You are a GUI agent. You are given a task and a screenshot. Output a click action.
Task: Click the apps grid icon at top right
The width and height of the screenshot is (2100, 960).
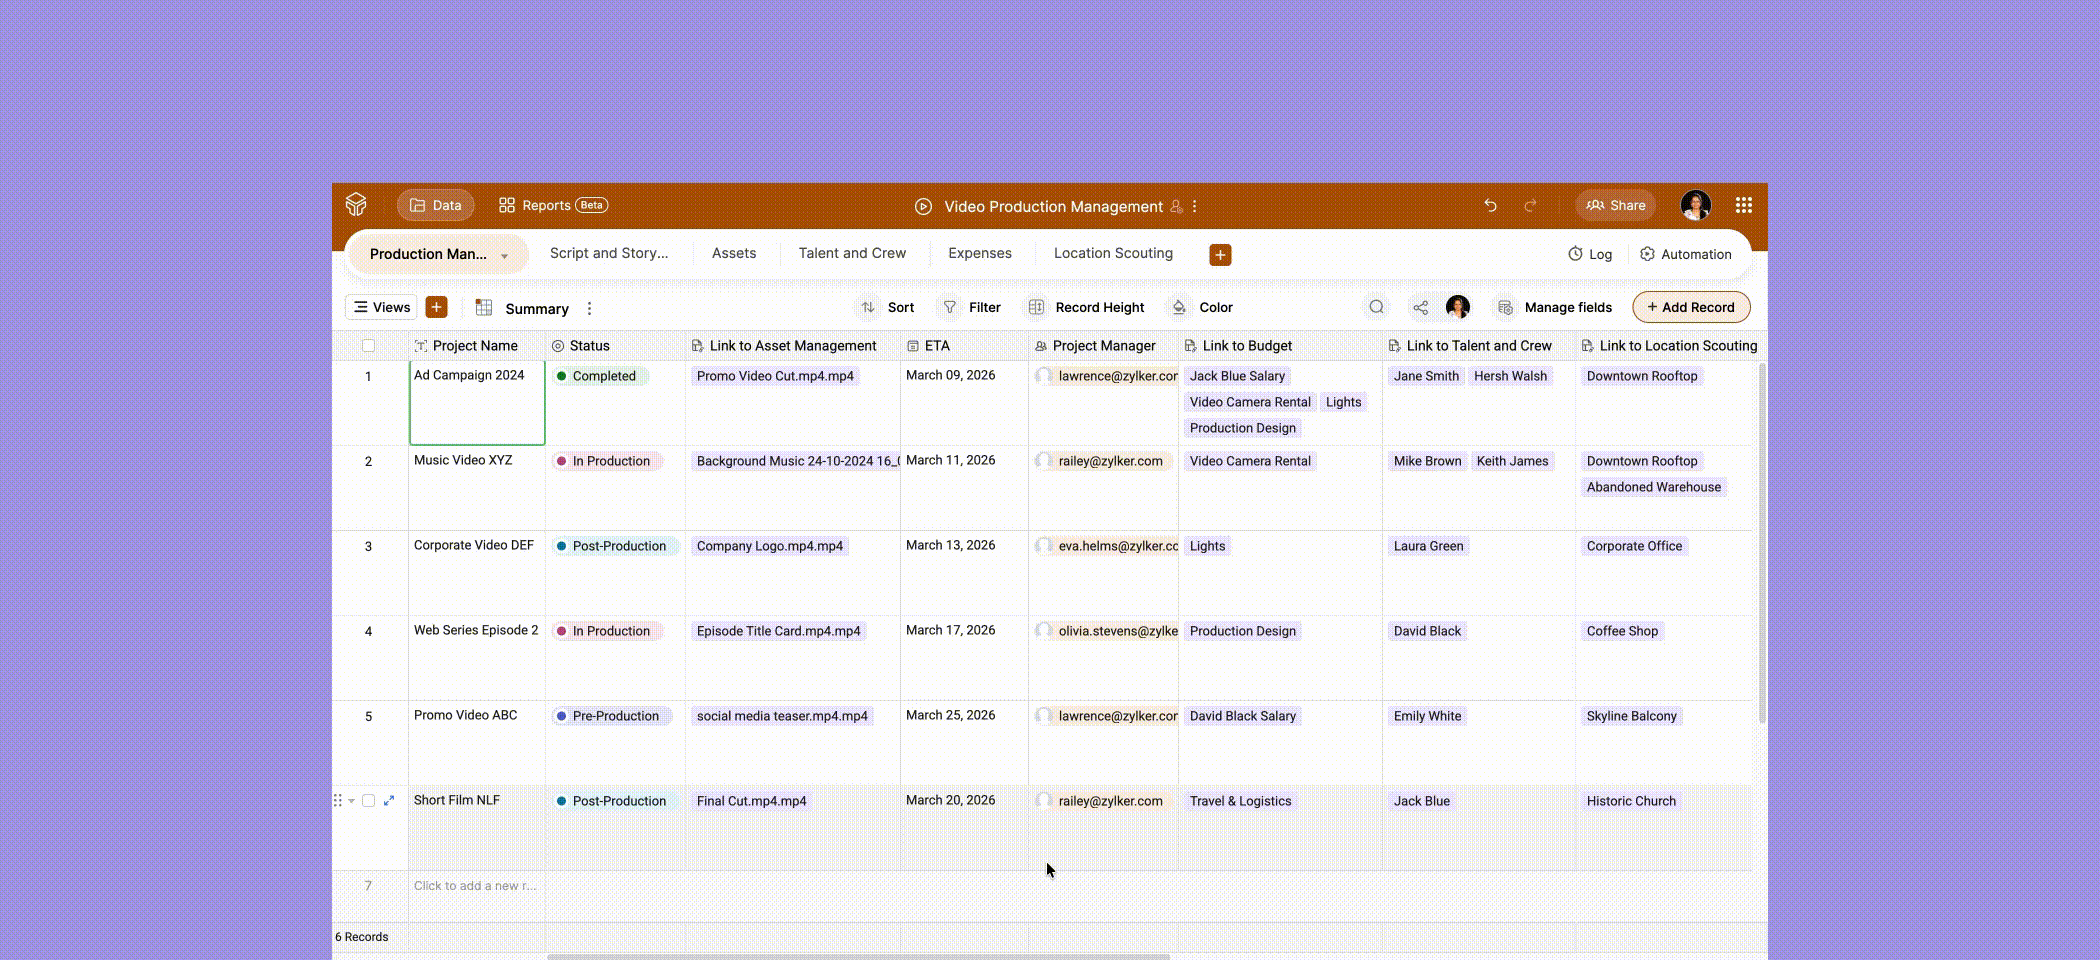point(1745,205)
